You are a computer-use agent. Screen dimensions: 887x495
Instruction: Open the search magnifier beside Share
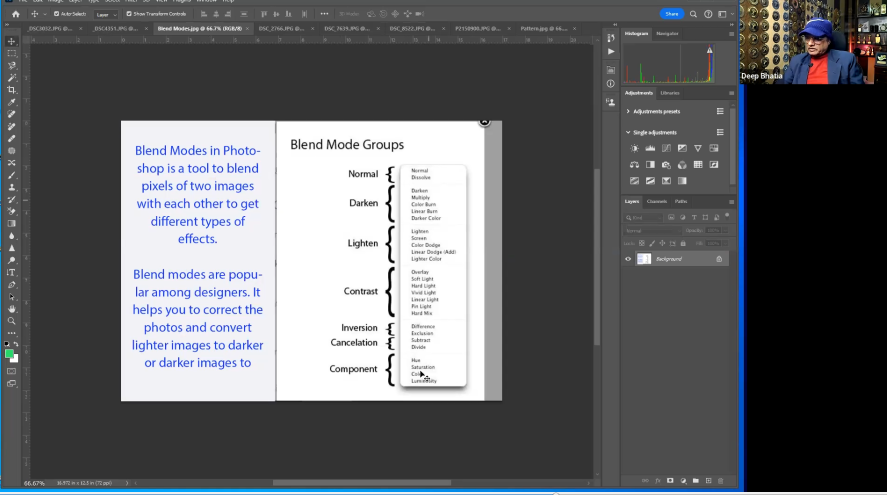tap(693, 14)
